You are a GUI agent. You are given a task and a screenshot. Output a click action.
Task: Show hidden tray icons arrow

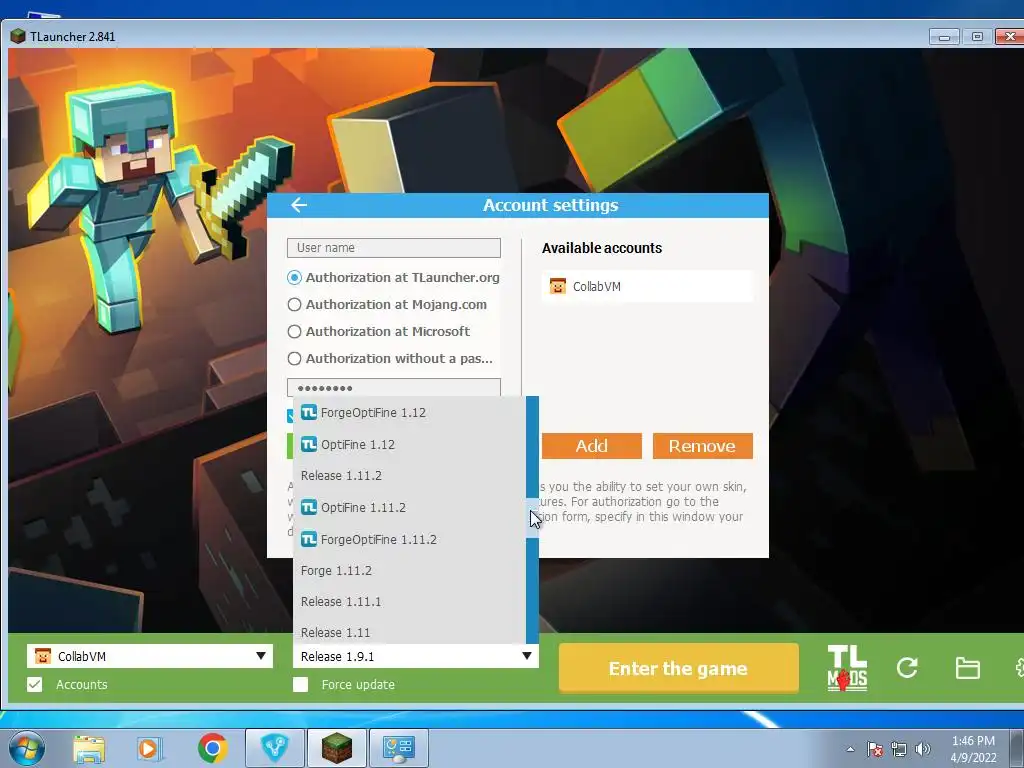click(x=850, y=749)
